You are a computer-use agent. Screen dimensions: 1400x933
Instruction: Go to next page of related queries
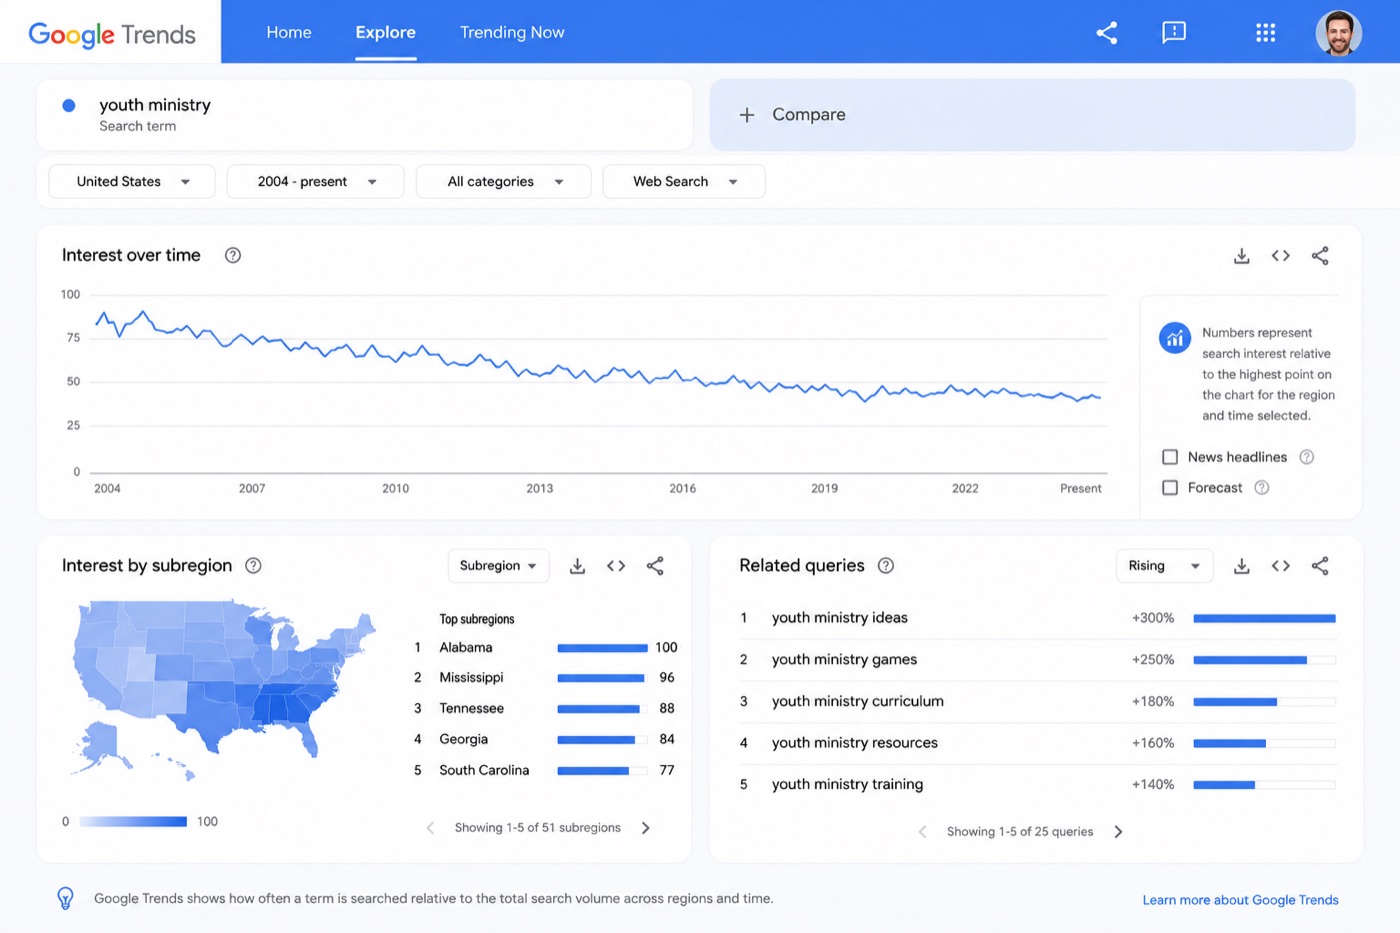pos(1118,832)
